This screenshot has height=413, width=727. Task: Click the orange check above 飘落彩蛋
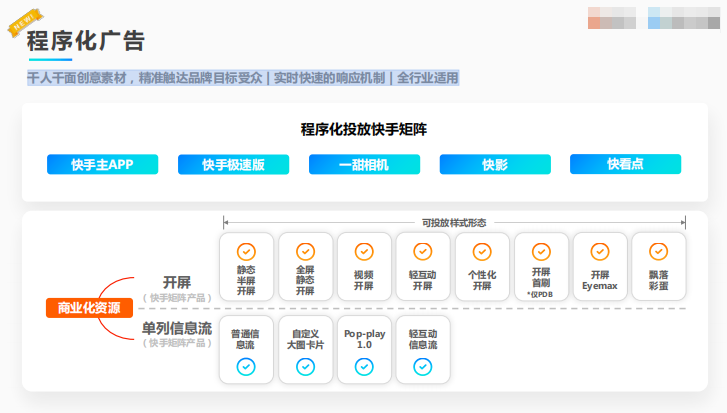658,252
